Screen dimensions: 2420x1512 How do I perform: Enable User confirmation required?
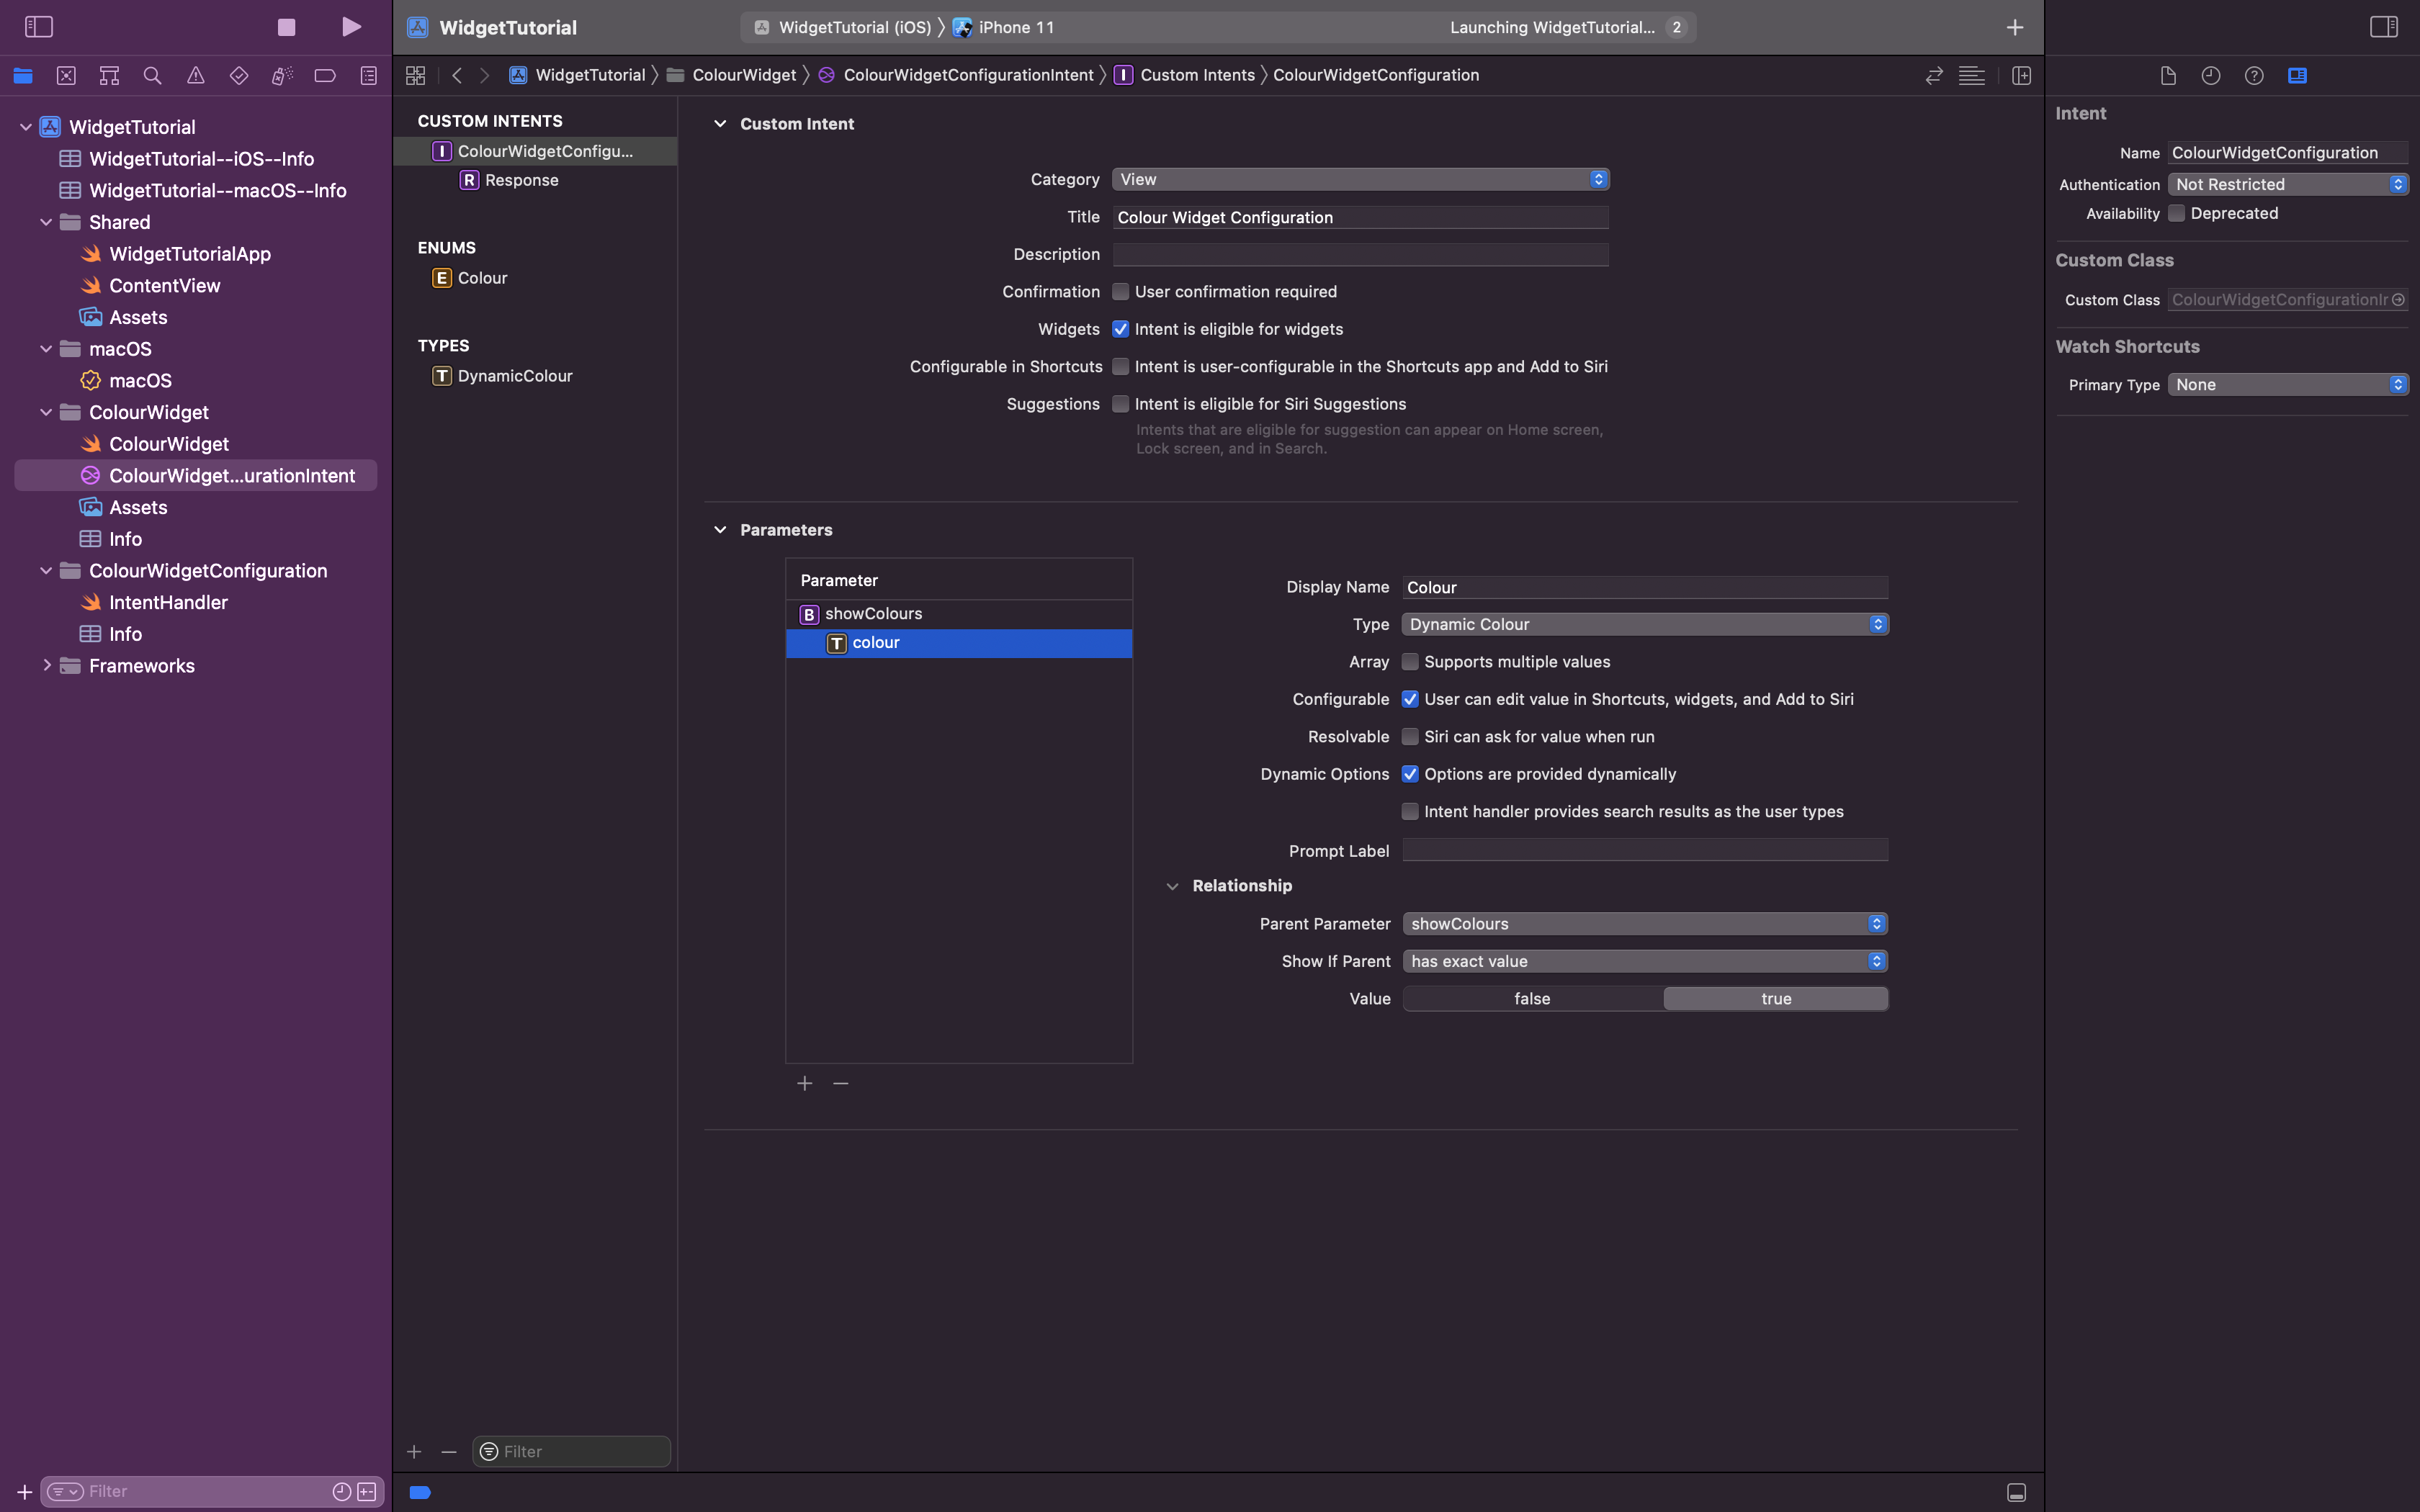point(1121,292)
